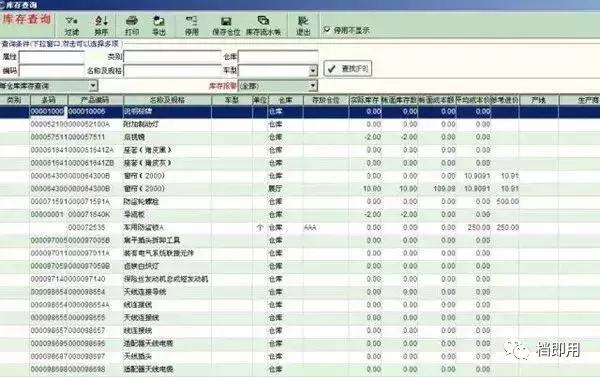
Task: Click product code 000097005B
Action: click(89, 240)
